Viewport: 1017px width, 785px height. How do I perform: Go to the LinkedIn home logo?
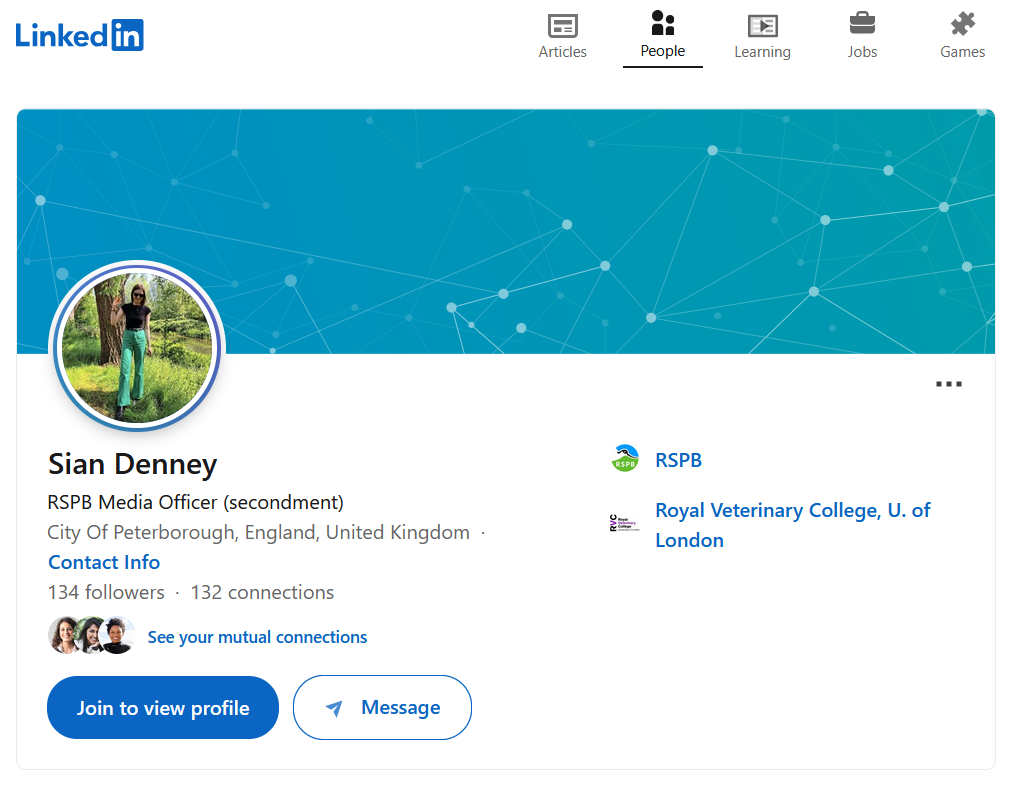tap(79, 35)
